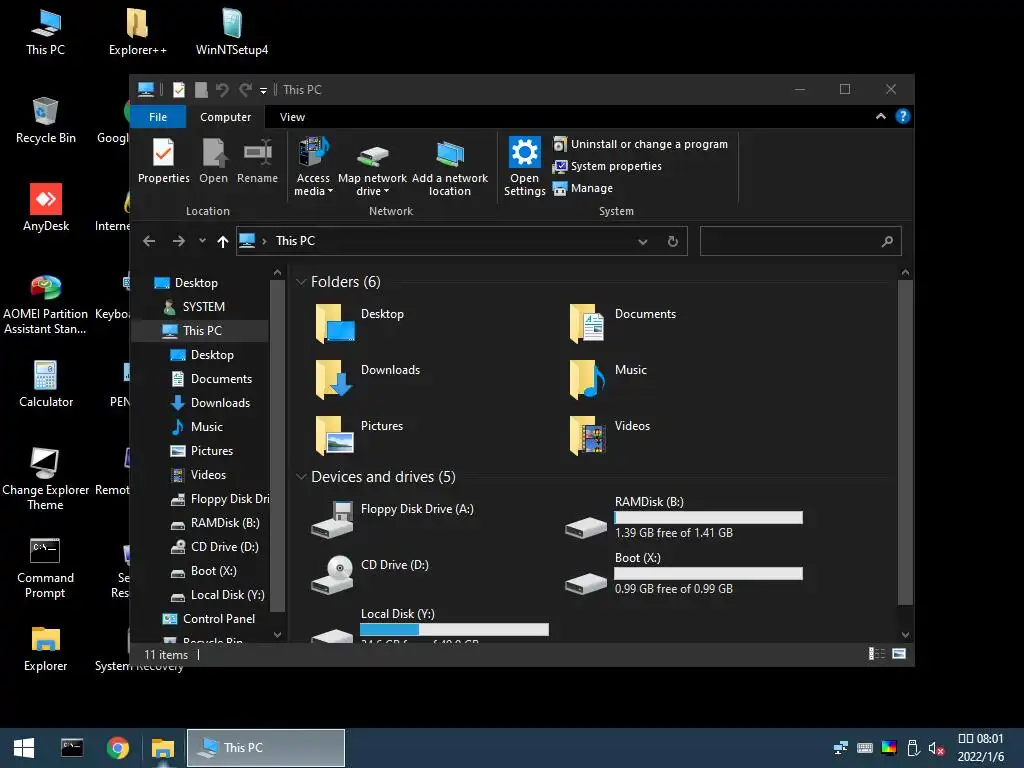Click Uninstall or change a program
This screenshot has height=768, width=1024.
point(640,144)
